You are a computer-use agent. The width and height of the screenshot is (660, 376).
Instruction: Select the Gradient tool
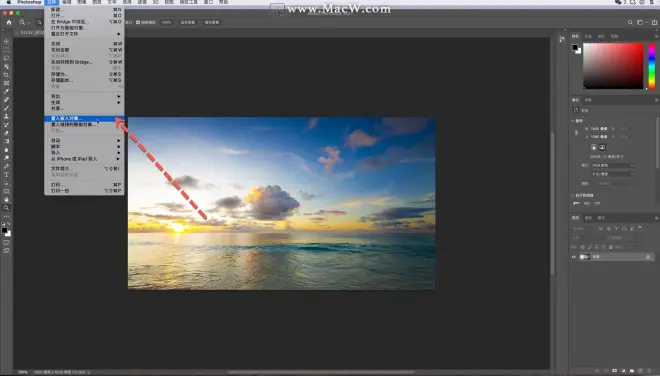pyautogui.click(x=6, y=141)
